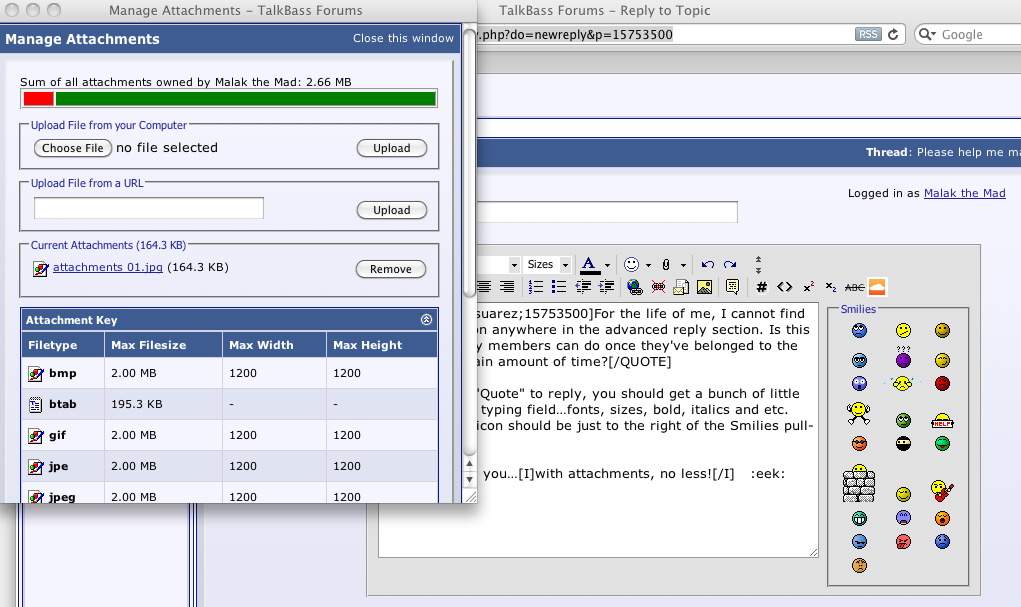Click into the reply message text area

click(598, 430)
